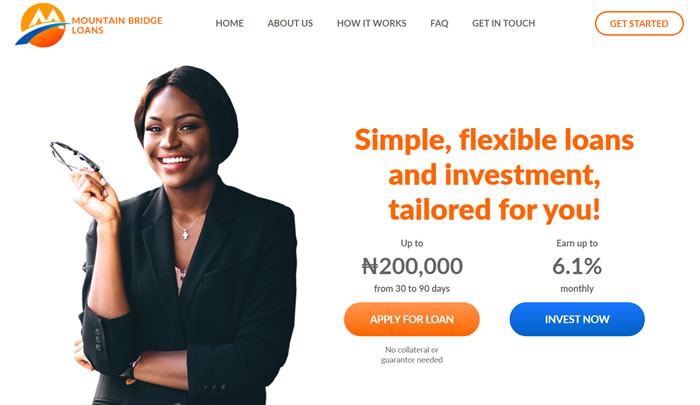
Task: Click the Mountain Bridge Loans logo text
Action: 117,25
